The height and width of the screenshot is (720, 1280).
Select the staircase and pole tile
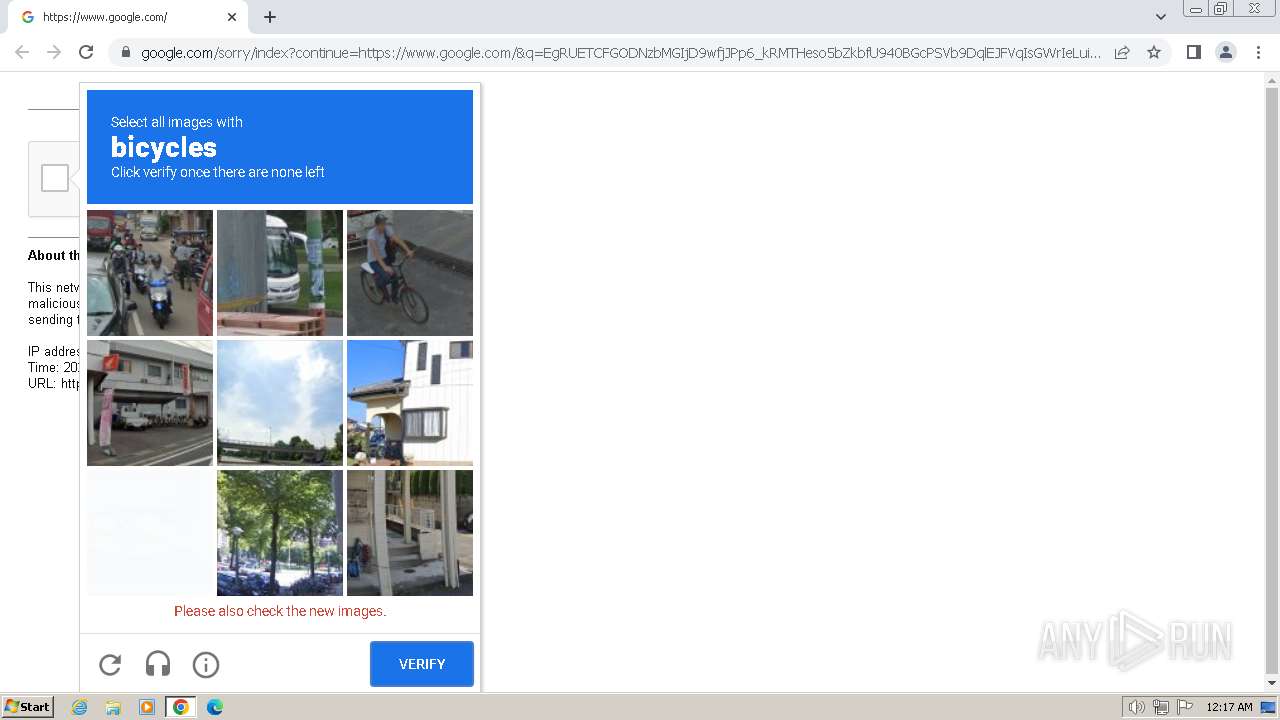coord(410,533)
